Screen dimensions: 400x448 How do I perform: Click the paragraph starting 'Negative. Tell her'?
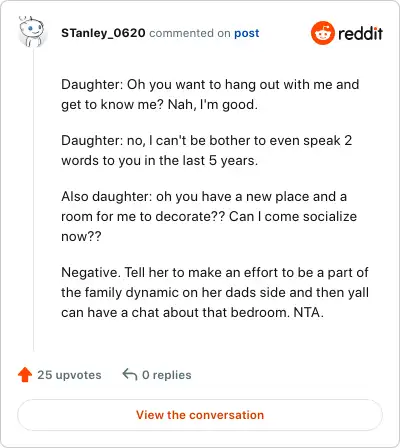click(x=215, y=293)
